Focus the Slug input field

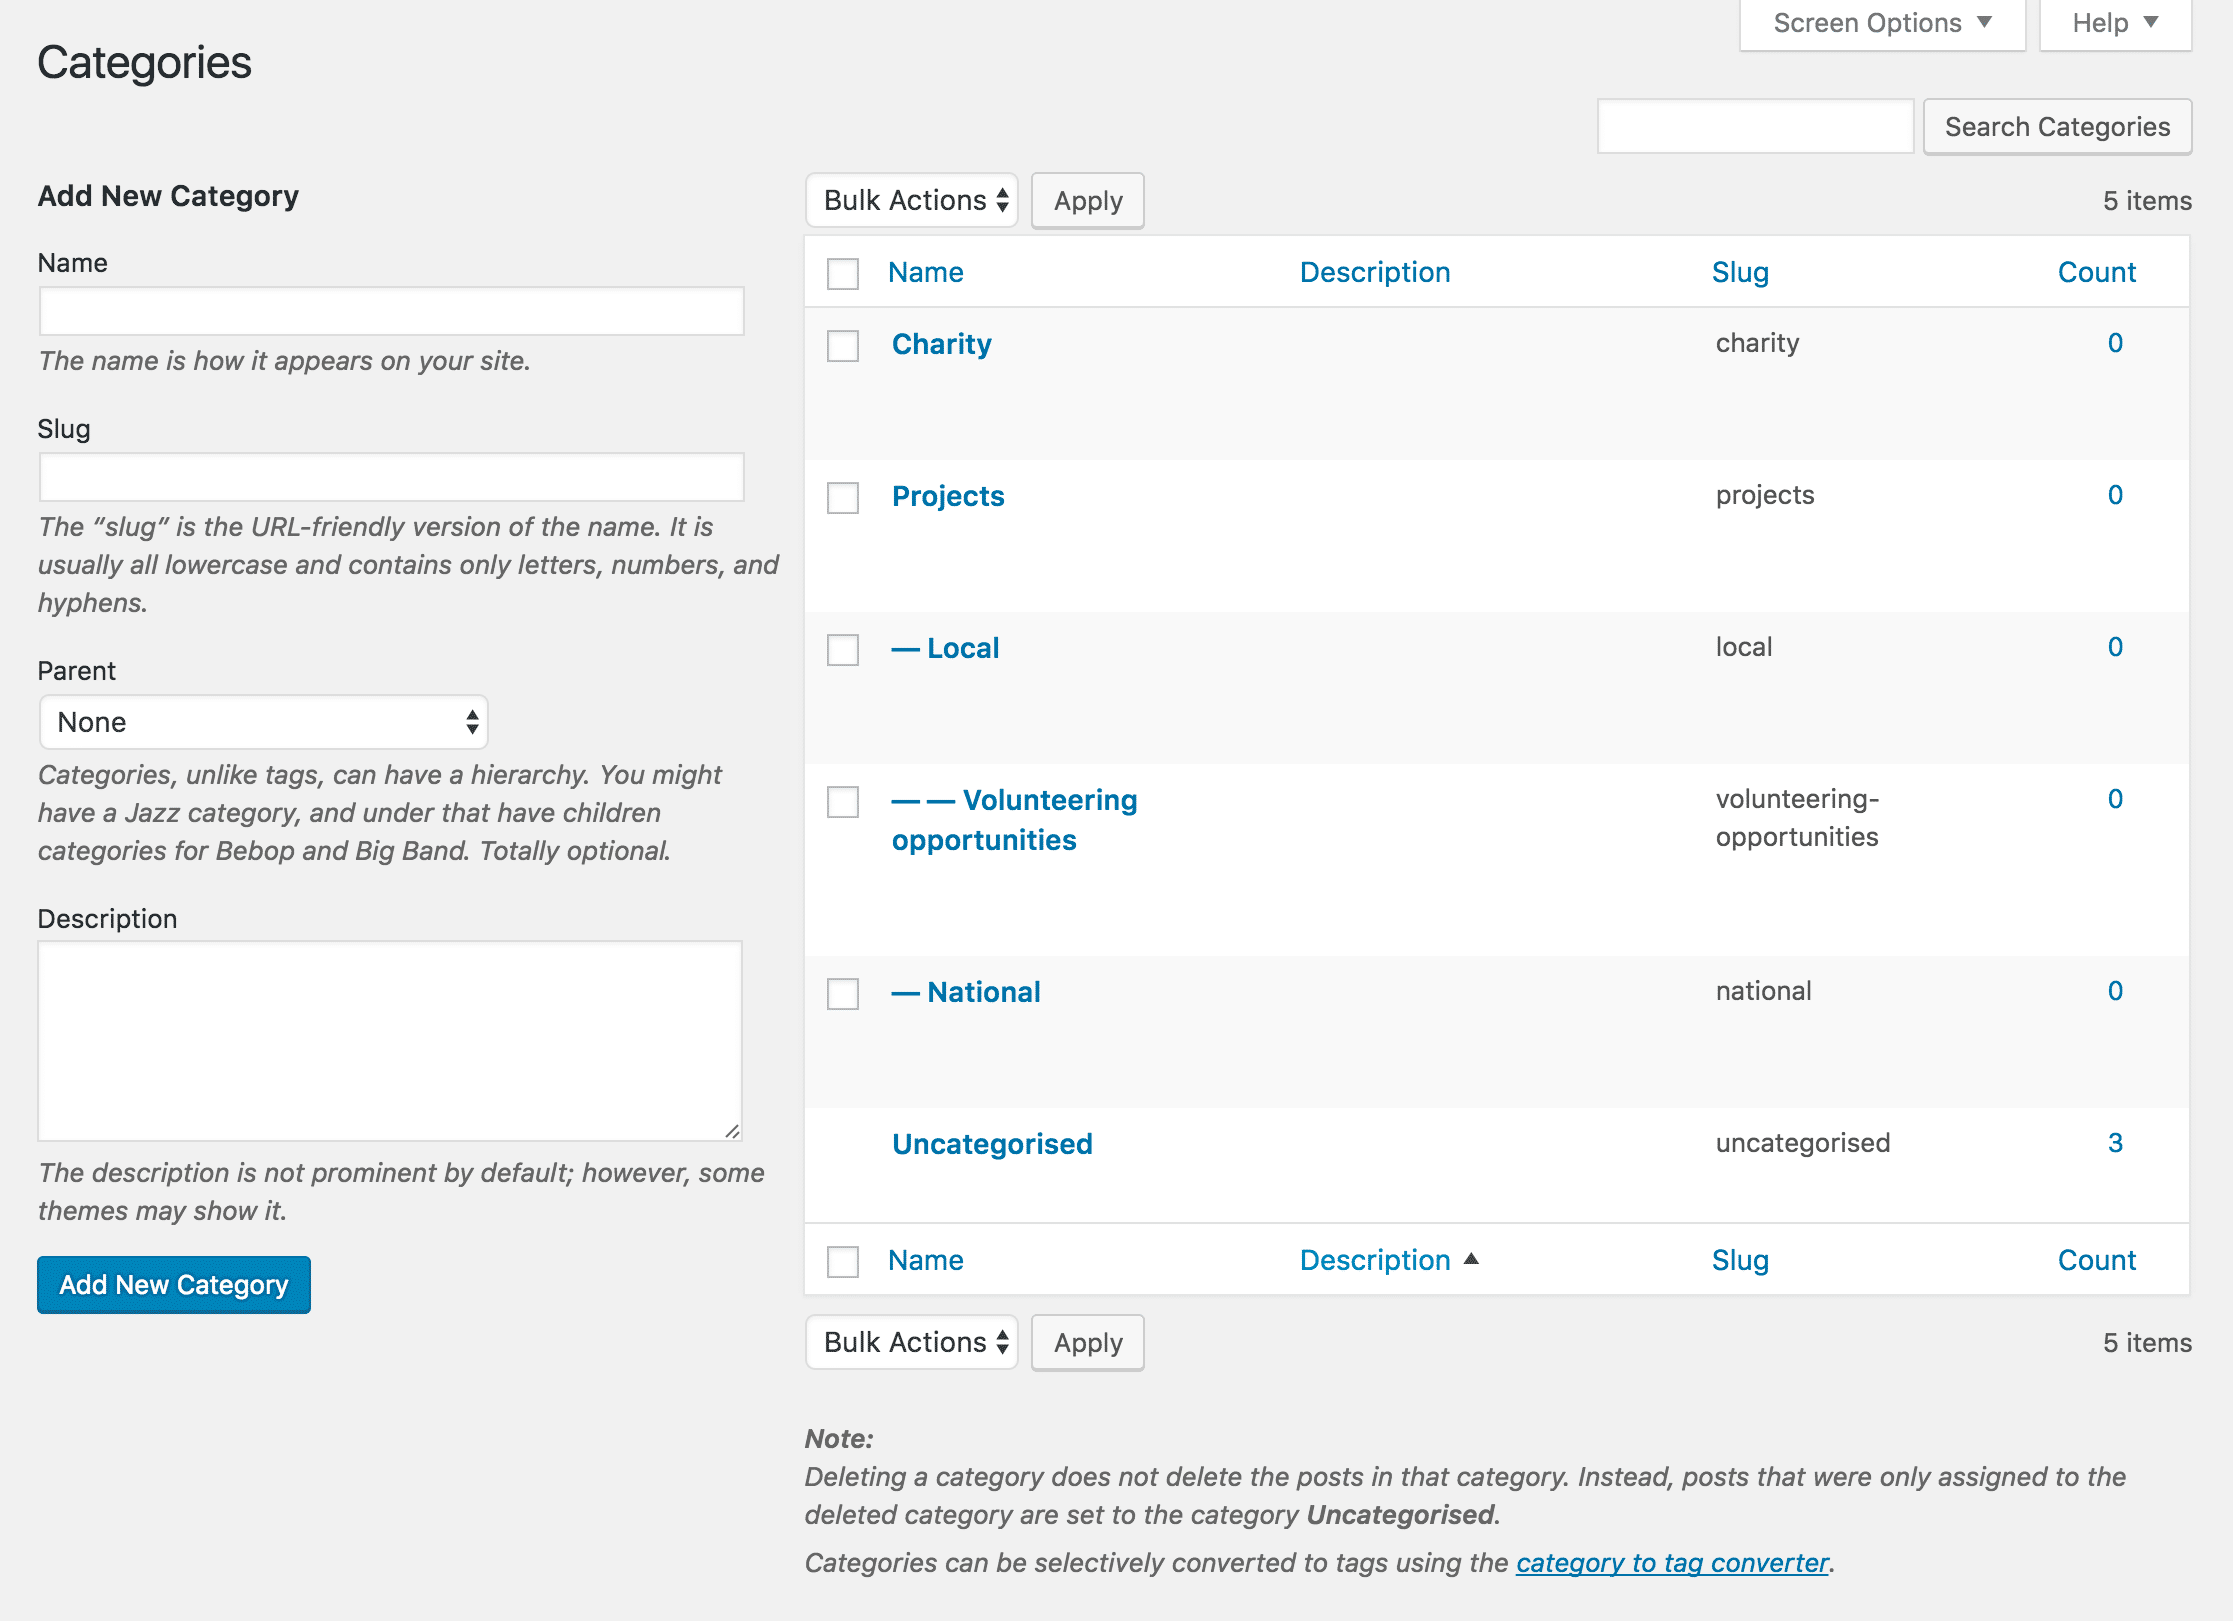click(x=390, y=477)
